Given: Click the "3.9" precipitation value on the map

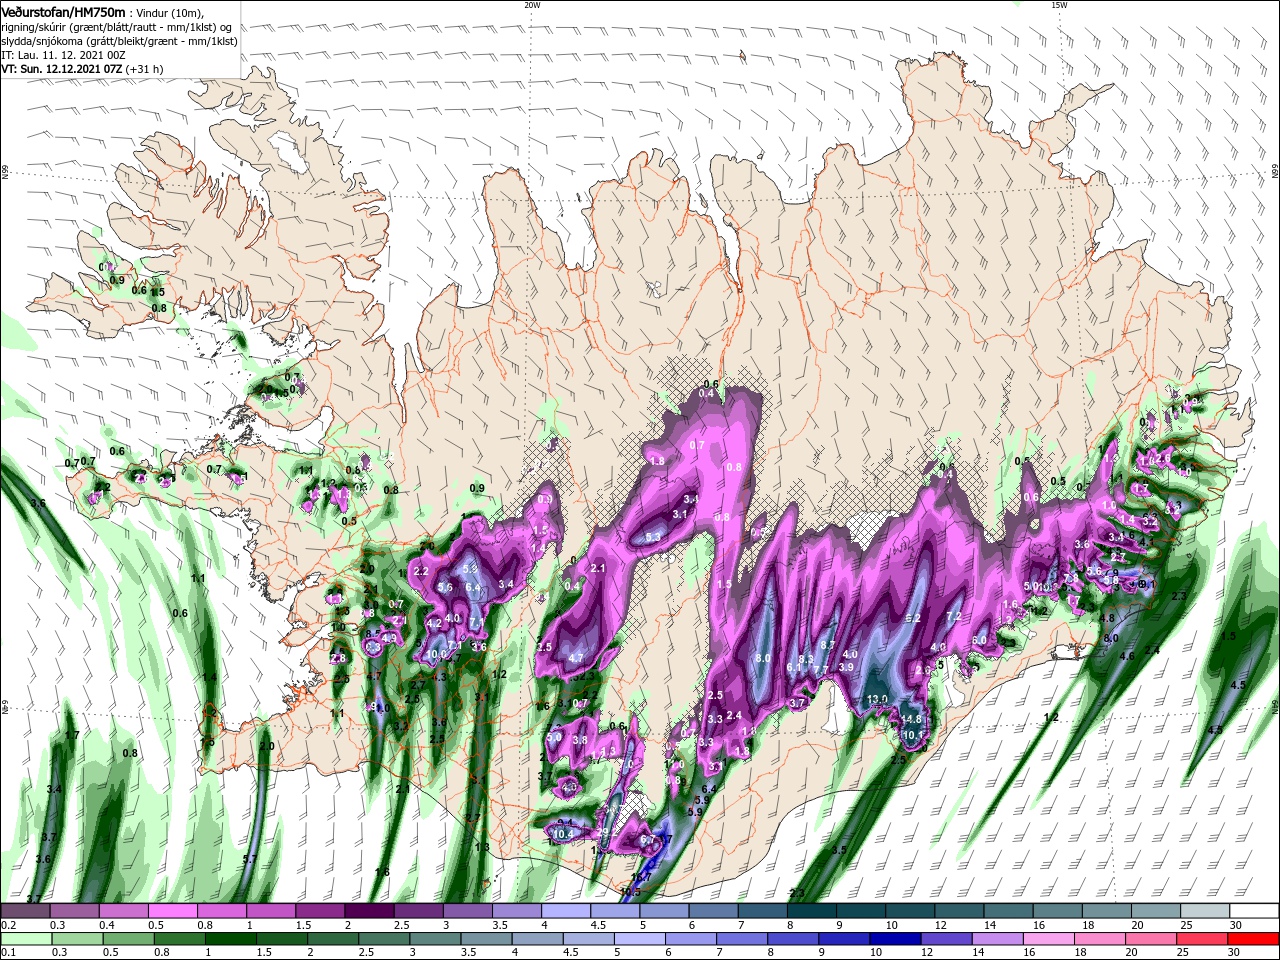Looking at the screenshot, I should (x=846, y=667).
